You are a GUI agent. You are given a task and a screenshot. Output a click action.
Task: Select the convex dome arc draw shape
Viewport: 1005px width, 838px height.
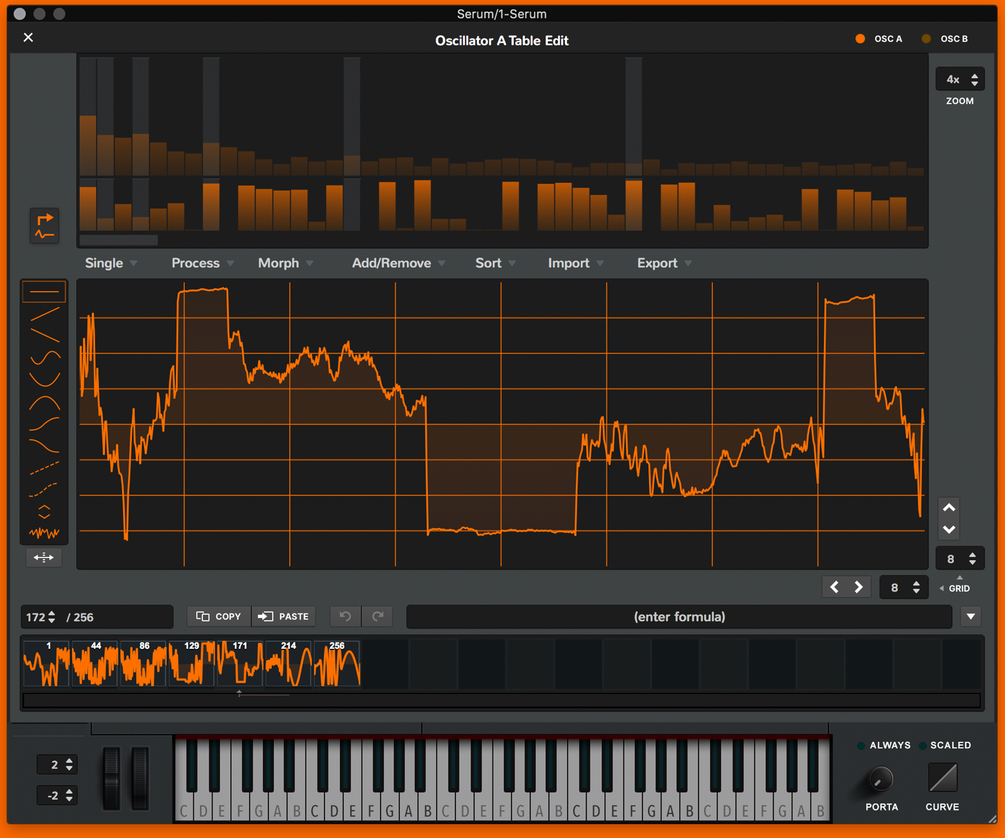[x=44, y=402]
